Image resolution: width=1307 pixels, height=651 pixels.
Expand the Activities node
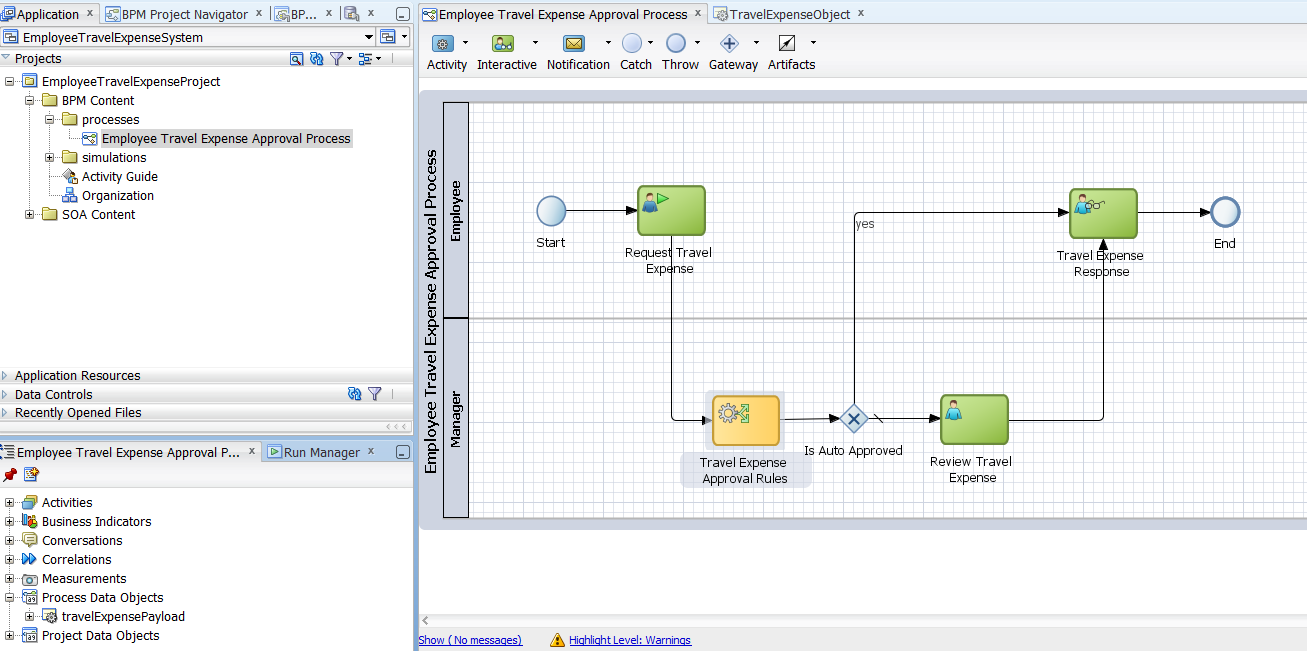[10, 502]
